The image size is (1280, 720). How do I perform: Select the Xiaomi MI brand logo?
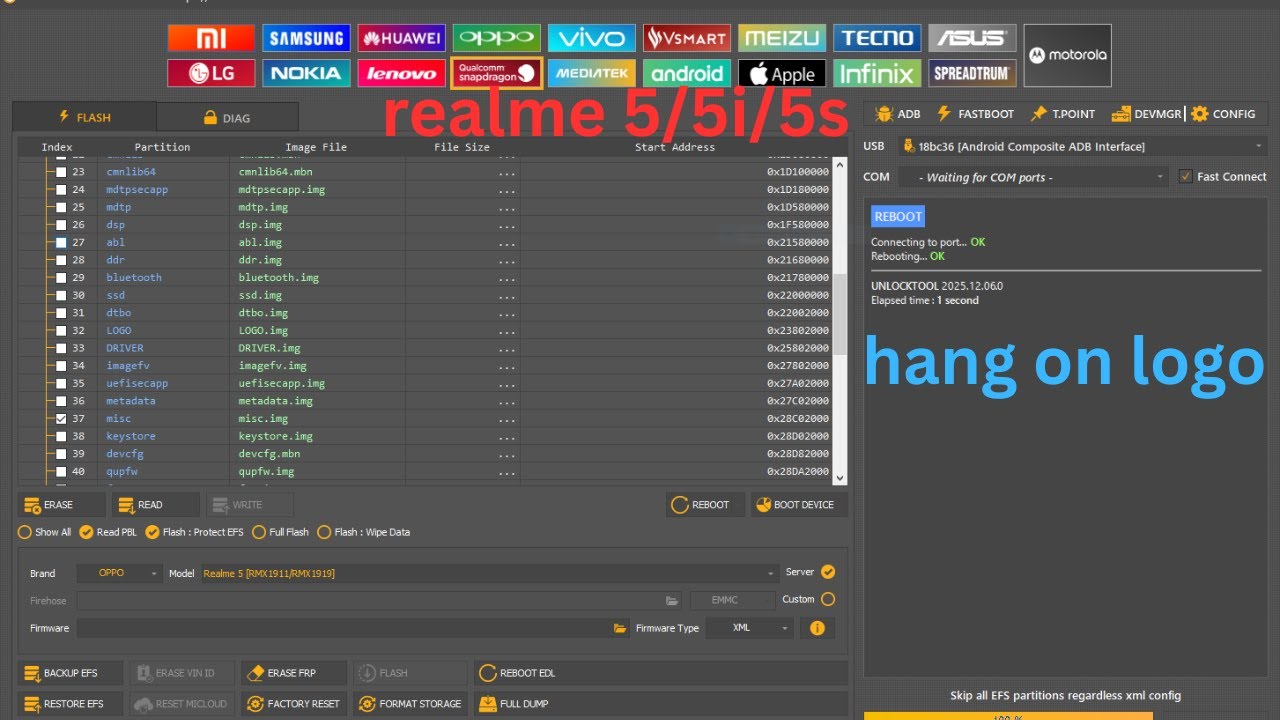tap(211, 38)
